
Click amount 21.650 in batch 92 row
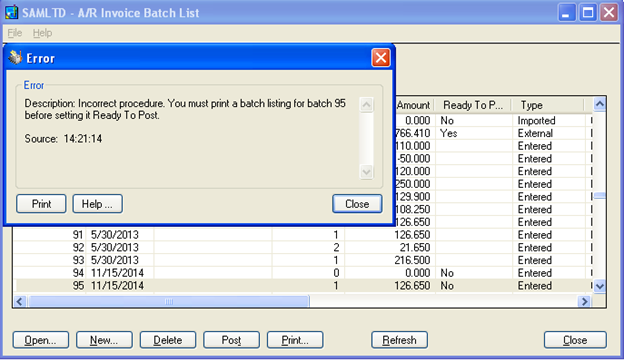415,247
